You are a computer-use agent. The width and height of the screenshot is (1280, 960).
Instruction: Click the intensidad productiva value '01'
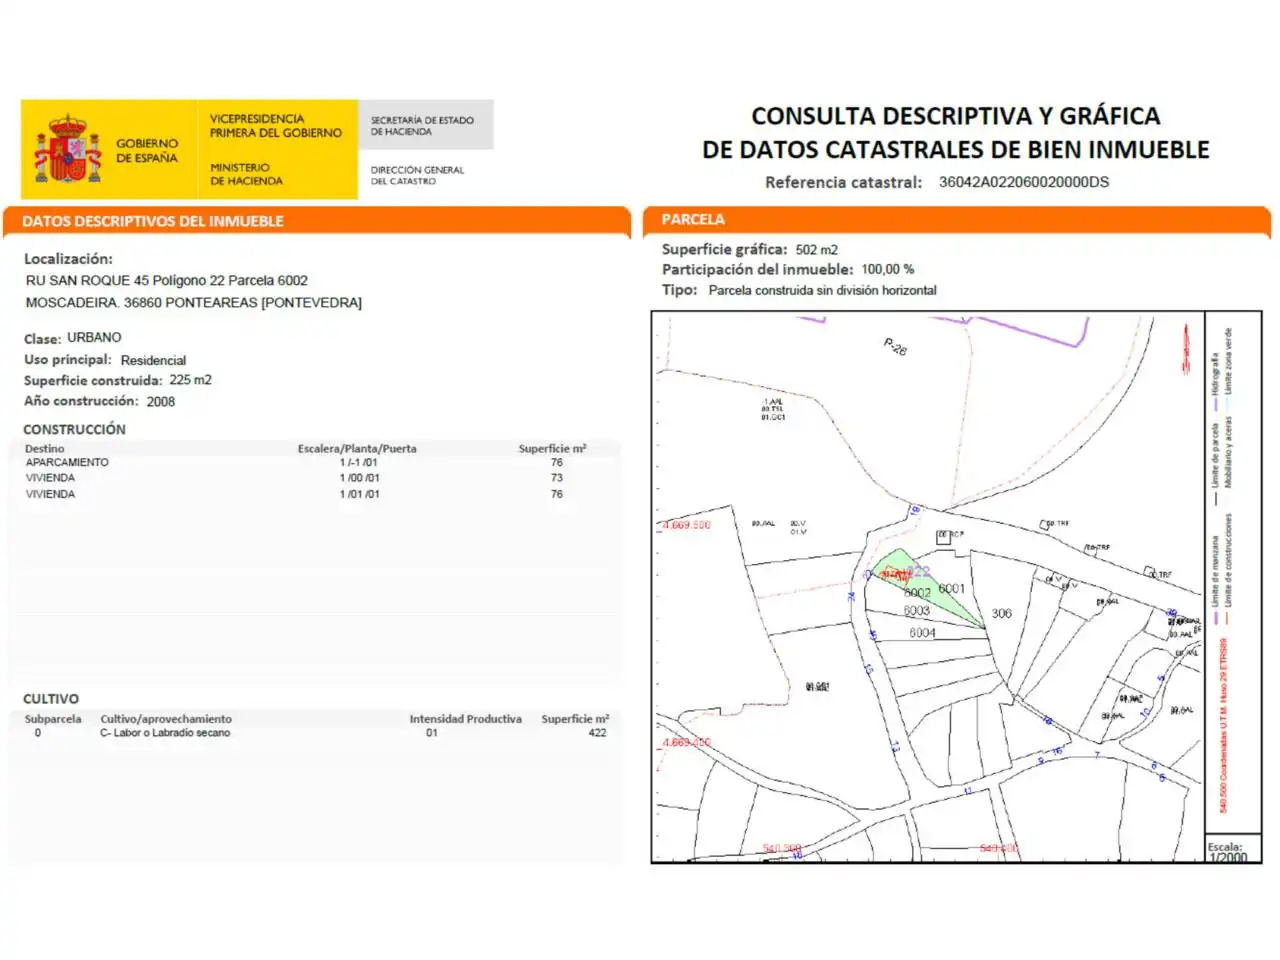432,733
